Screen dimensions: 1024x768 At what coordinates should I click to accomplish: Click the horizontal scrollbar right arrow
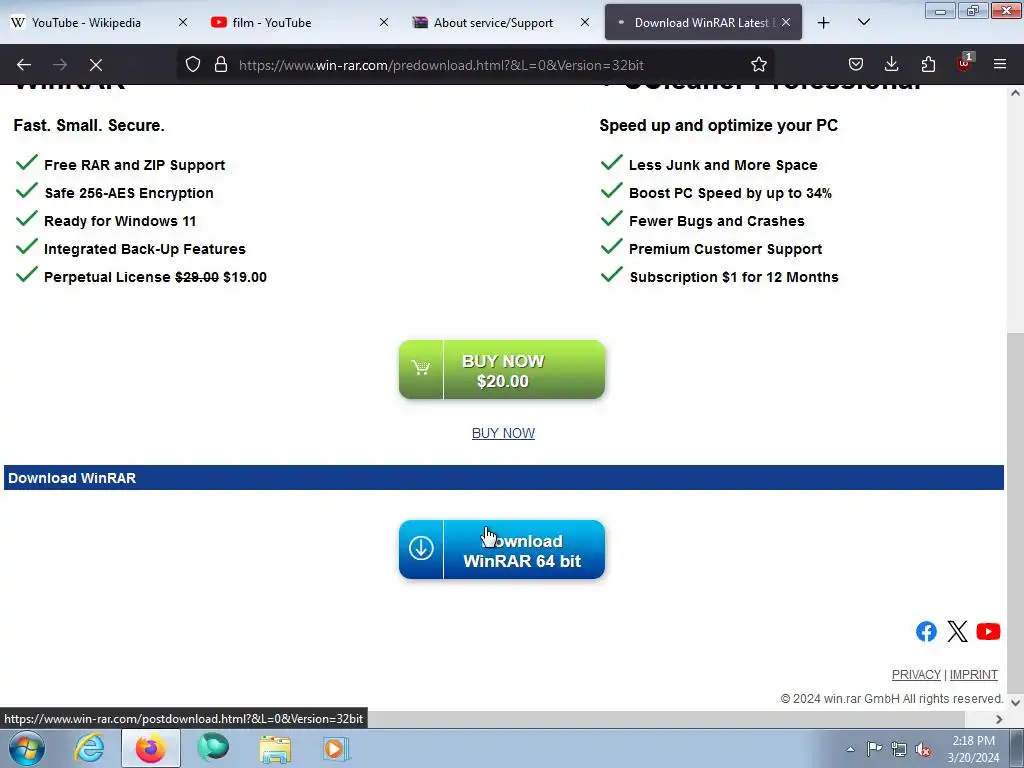999,719
